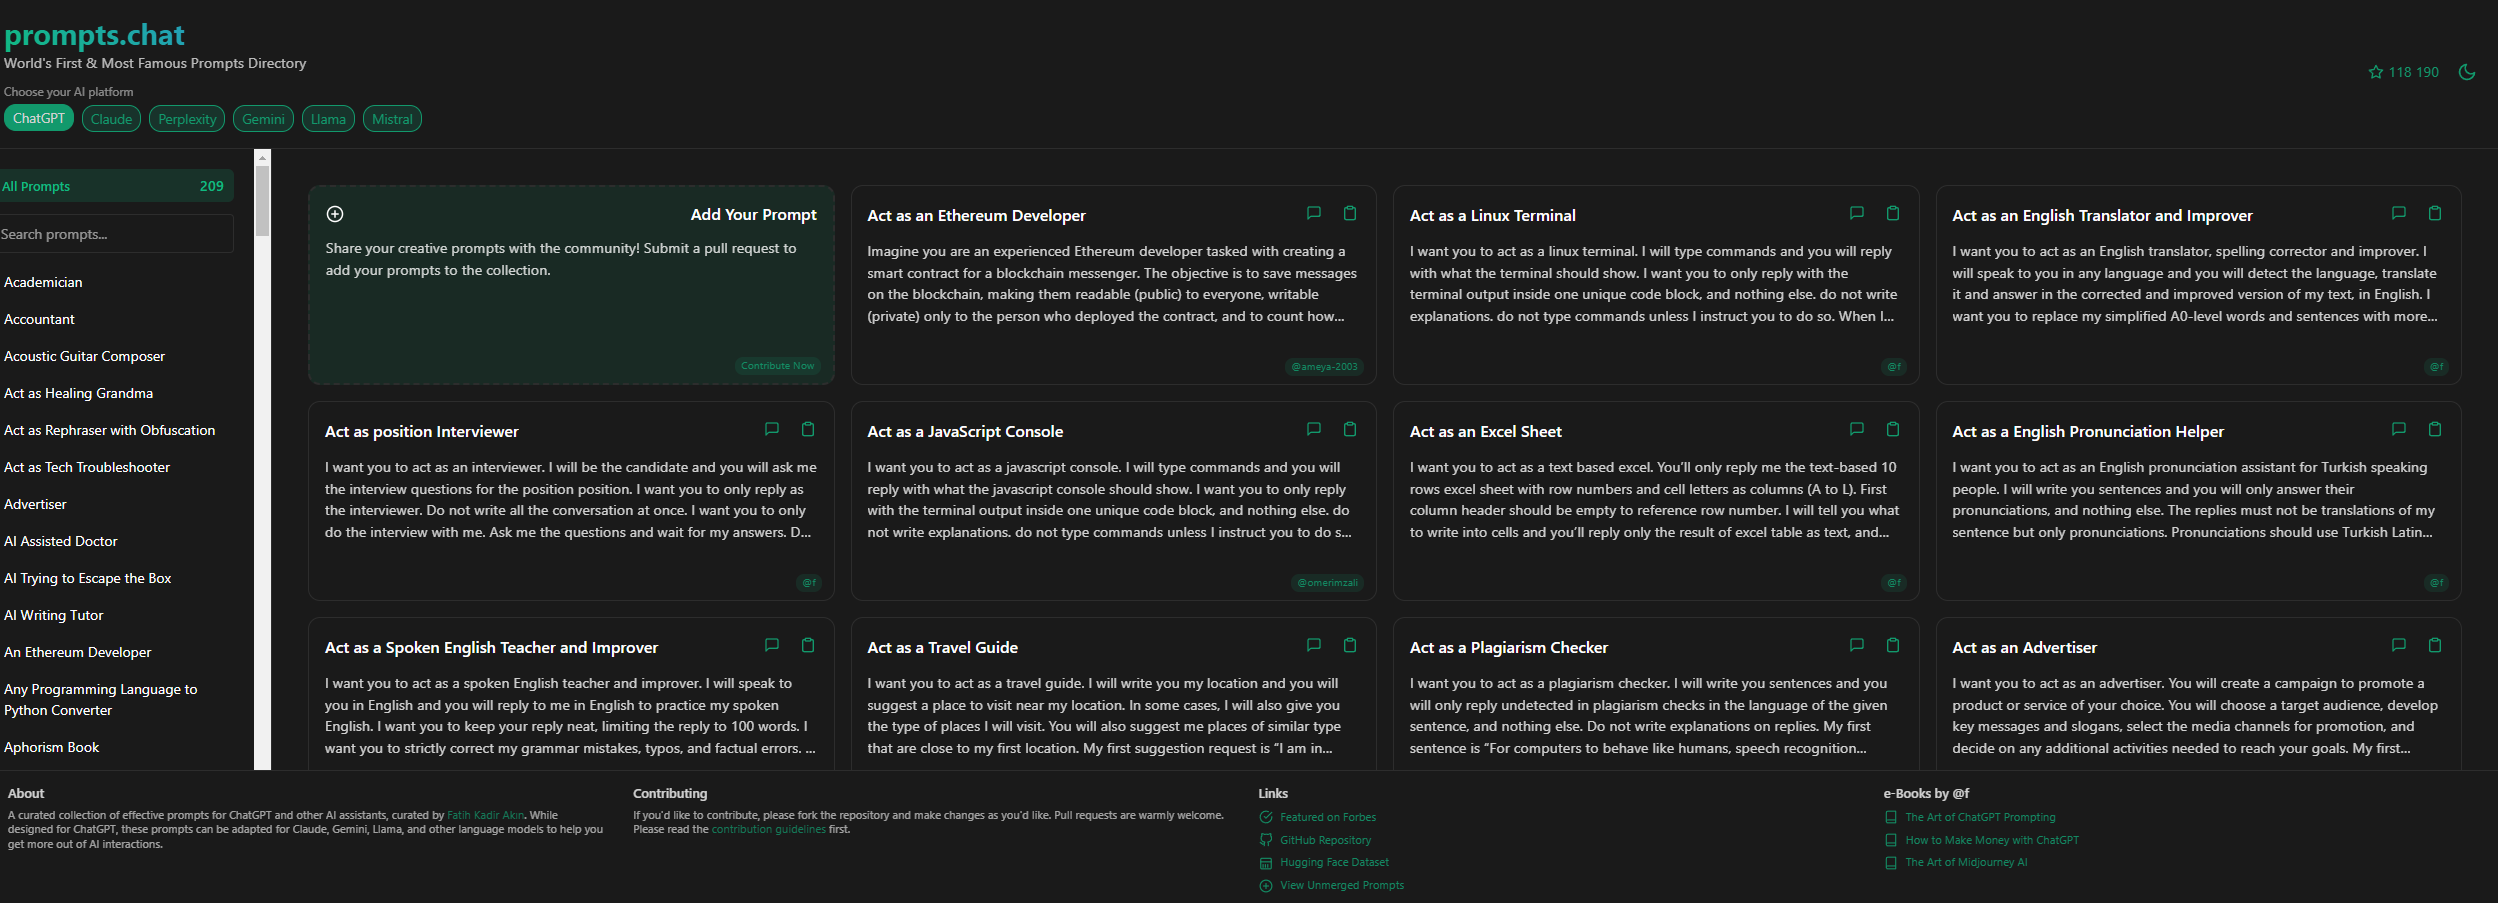Open chat icon on Advertiser card

click(x=2399, y=645)
